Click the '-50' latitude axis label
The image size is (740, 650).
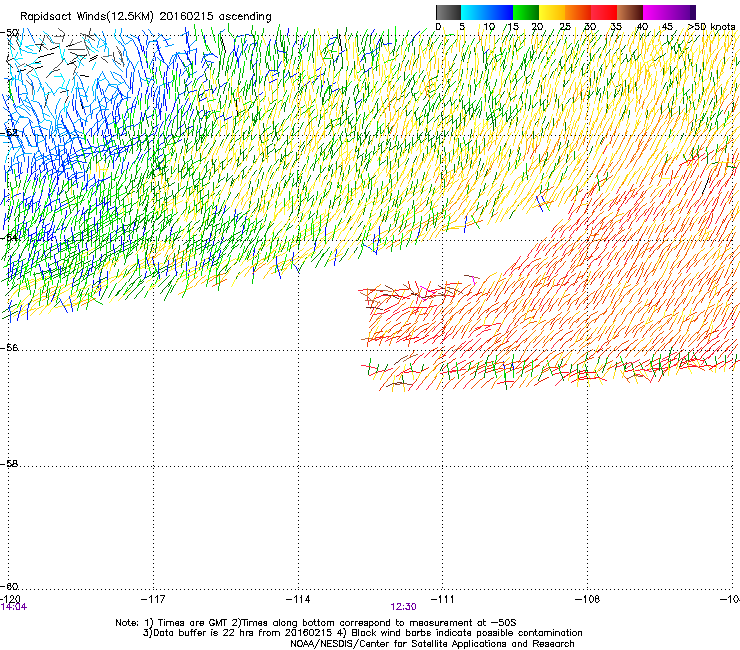coord(10,33)
